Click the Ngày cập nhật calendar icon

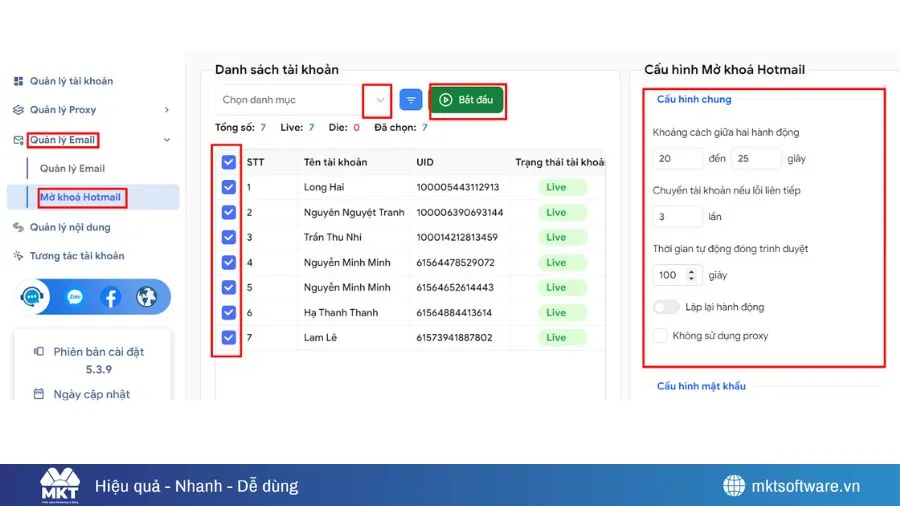(38, 394)
